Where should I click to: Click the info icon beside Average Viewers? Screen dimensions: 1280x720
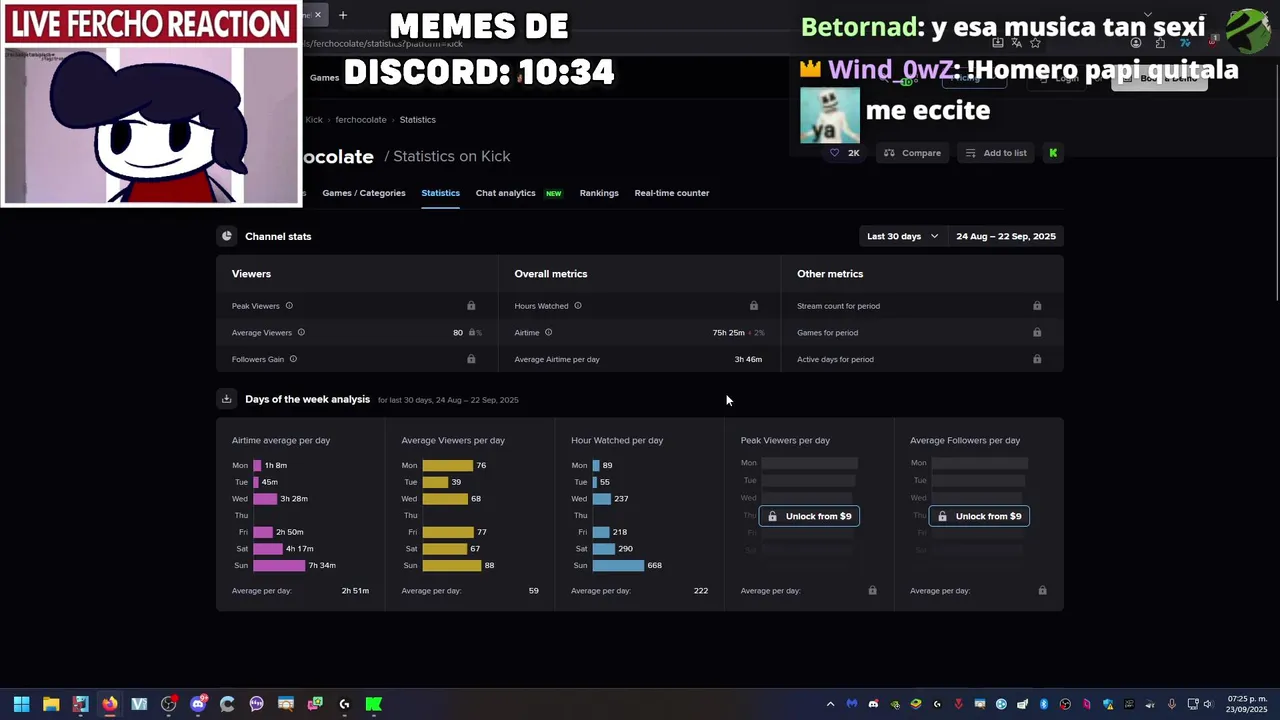click(301, 332)
